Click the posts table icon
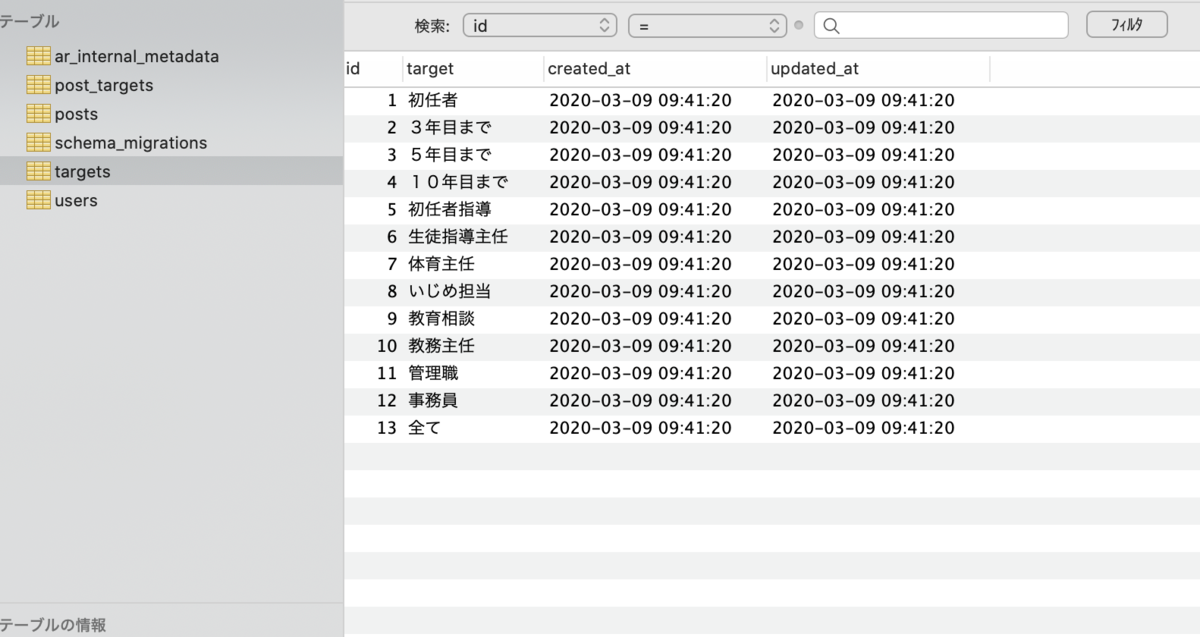The width and height of the screenshot is (1200, 637). click(38, 114)
